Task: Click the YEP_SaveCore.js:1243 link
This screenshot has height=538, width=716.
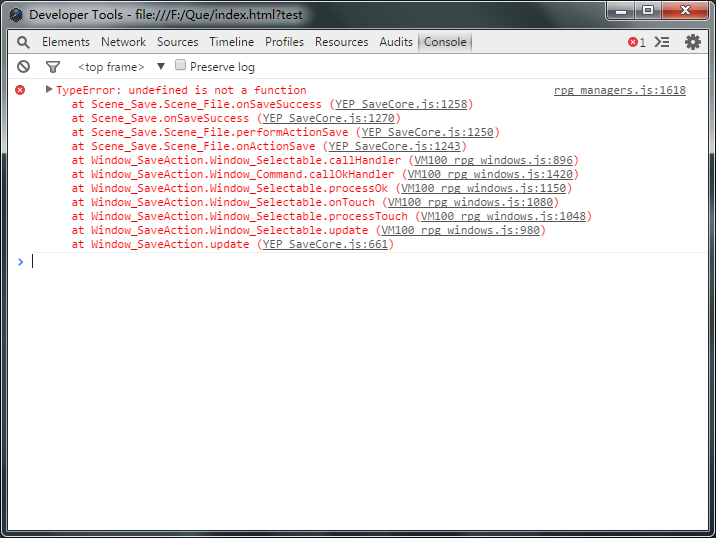Action: click(x=395, y=147)
